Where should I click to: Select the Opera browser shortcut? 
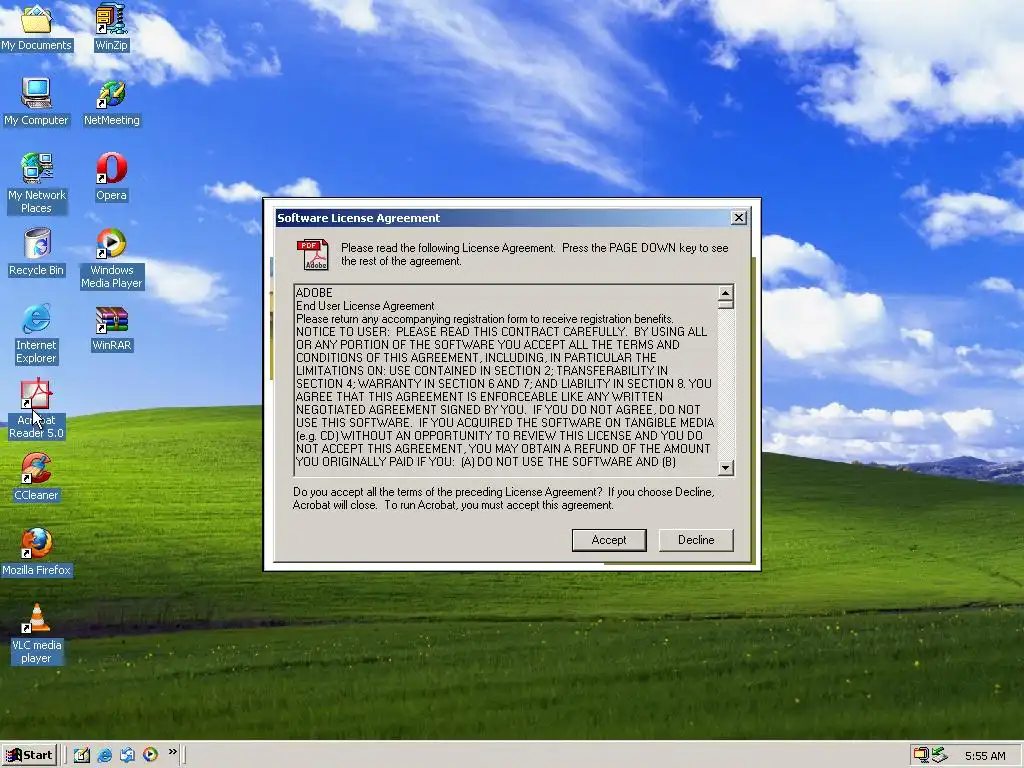pyautogui.click(x=111, y=177)
